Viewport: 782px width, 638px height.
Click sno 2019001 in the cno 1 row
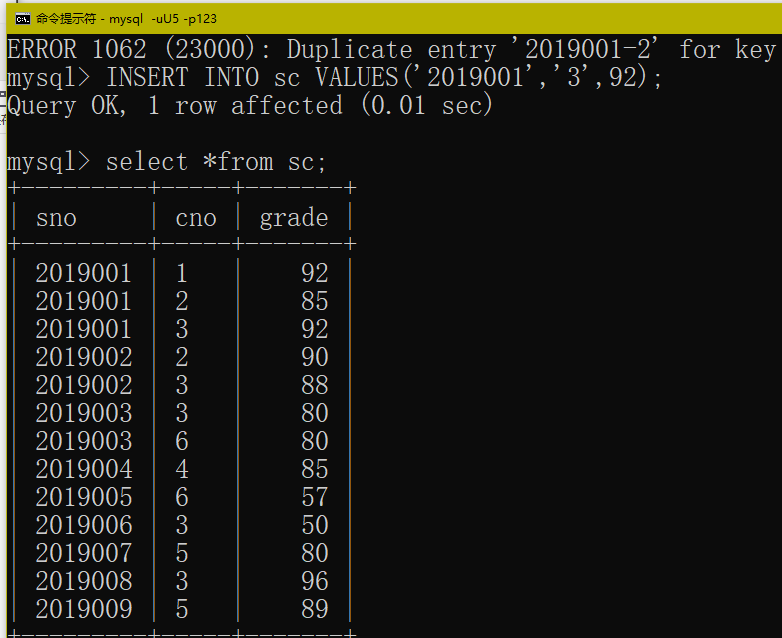click(x=83, y=273)
